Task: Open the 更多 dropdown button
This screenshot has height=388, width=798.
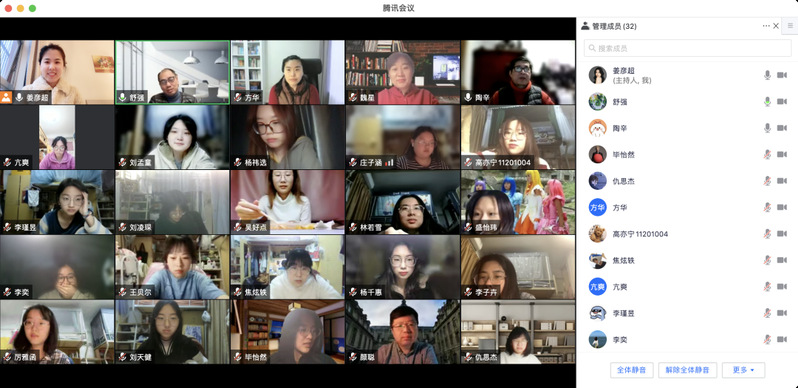Action: (743, 370)
